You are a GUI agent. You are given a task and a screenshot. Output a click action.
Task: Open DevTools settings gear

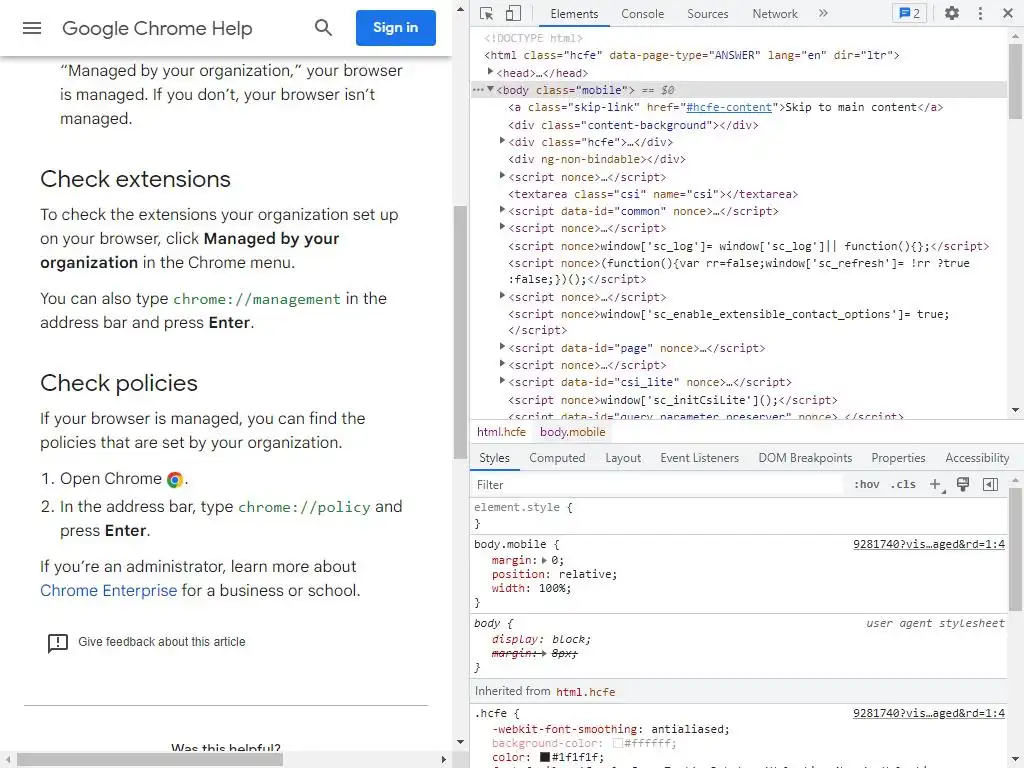(x=952, y=13)
